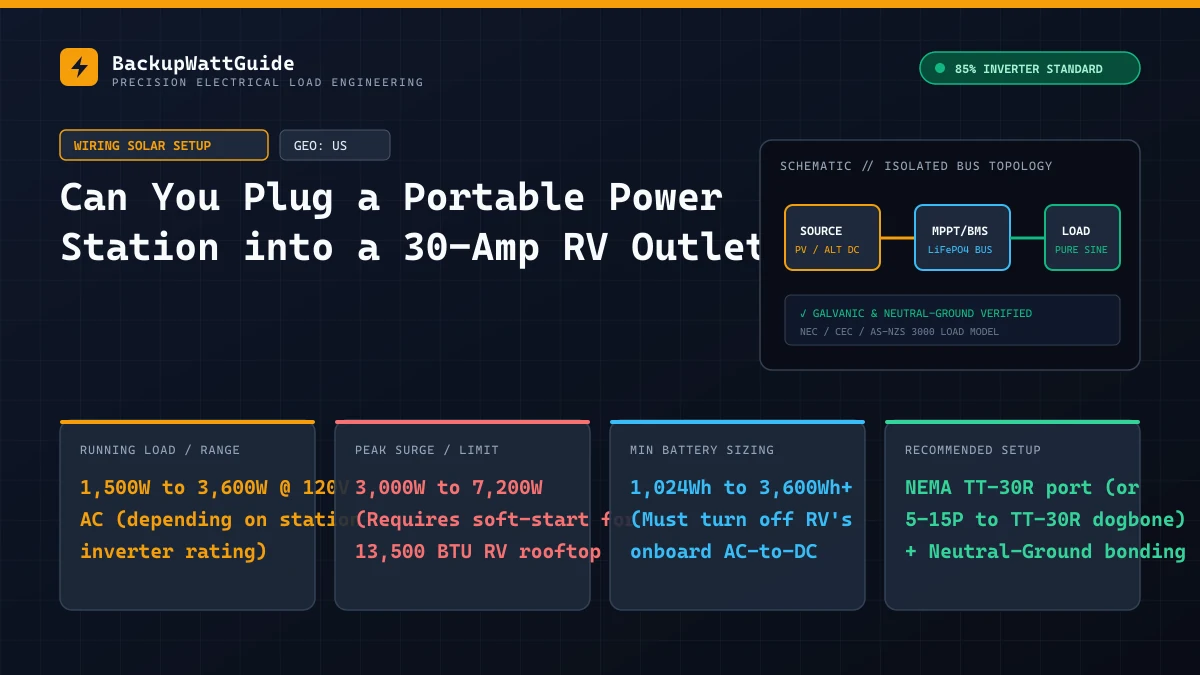
Task: Select the Wiring Solar Setup tag
Action: [164, 145]
